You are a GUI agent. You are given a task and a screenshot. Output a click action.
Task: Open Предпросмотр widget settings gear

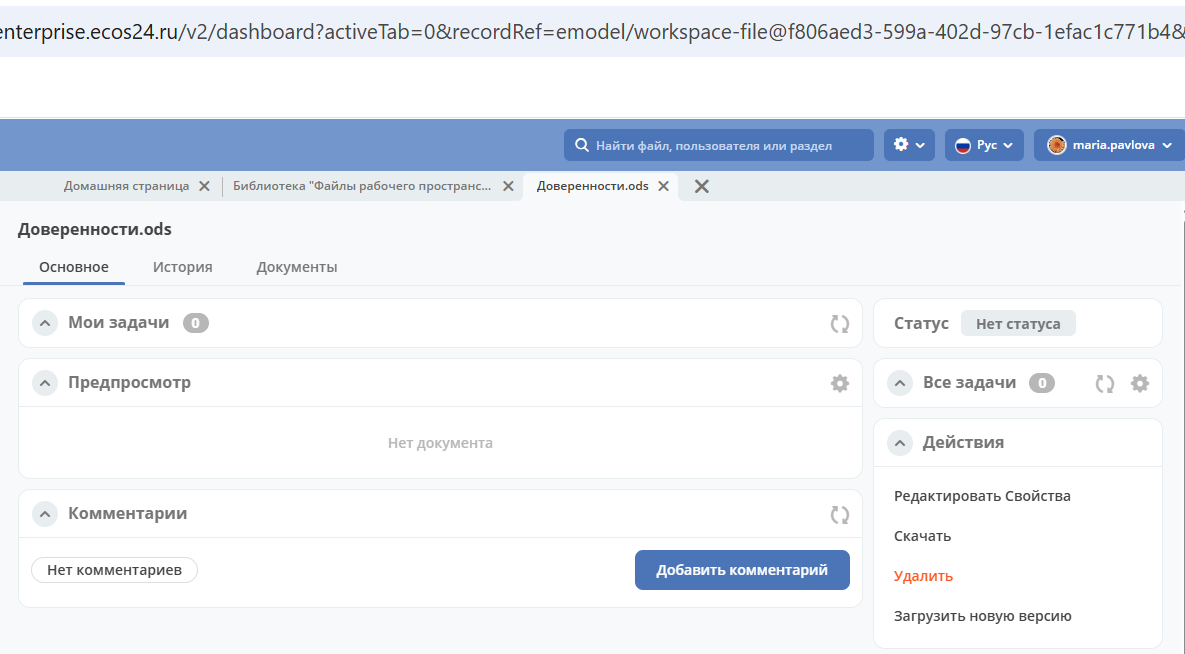tap(839, 383)
